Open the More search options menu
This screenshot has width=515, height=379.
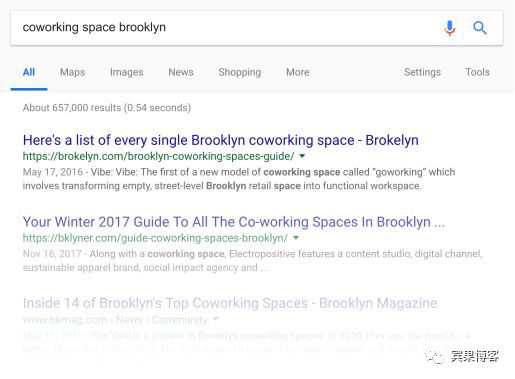coord(298,72)
